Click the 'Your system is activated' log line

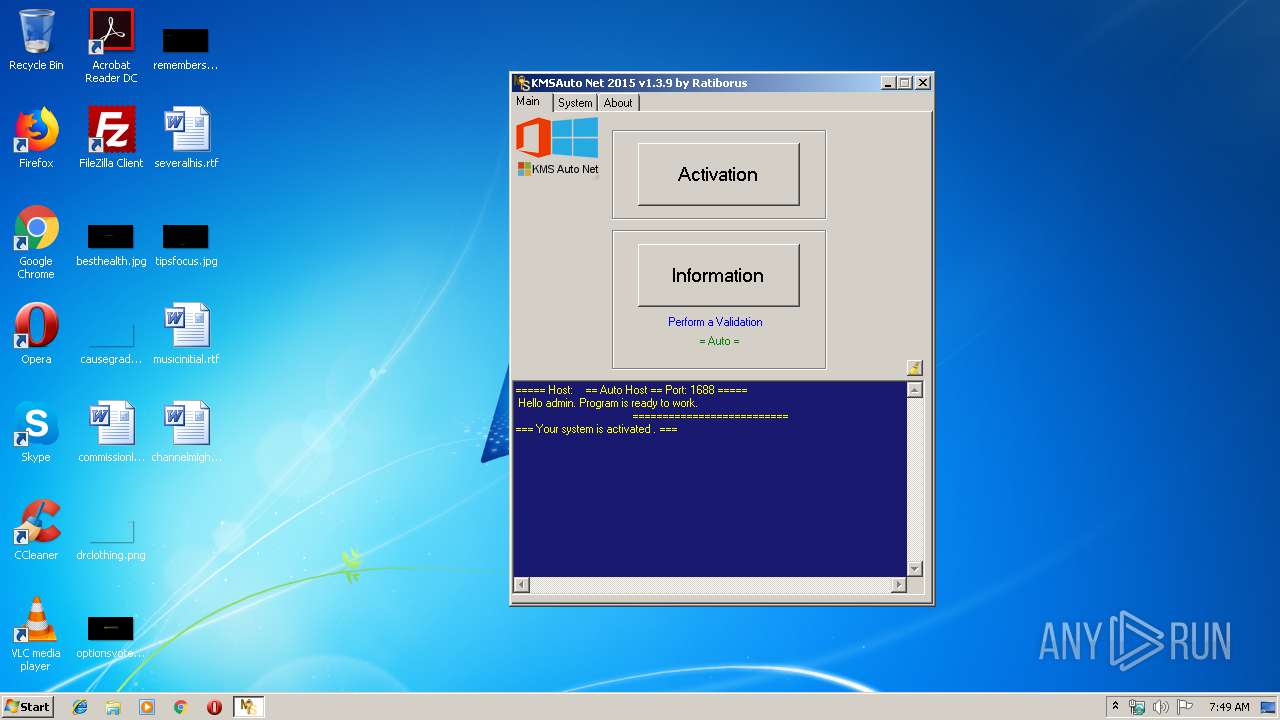point(596,429)
